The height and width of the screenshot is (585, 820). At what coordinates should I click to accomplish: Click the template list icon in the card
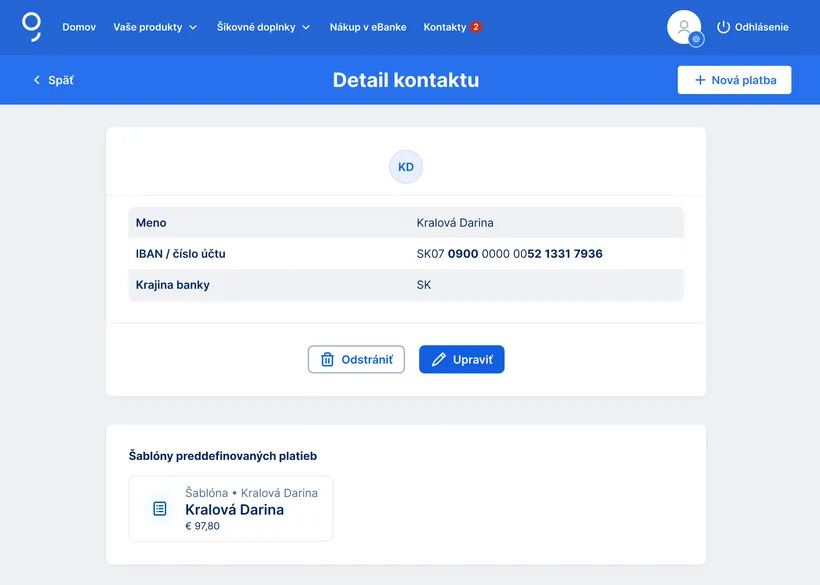[159, 509]
